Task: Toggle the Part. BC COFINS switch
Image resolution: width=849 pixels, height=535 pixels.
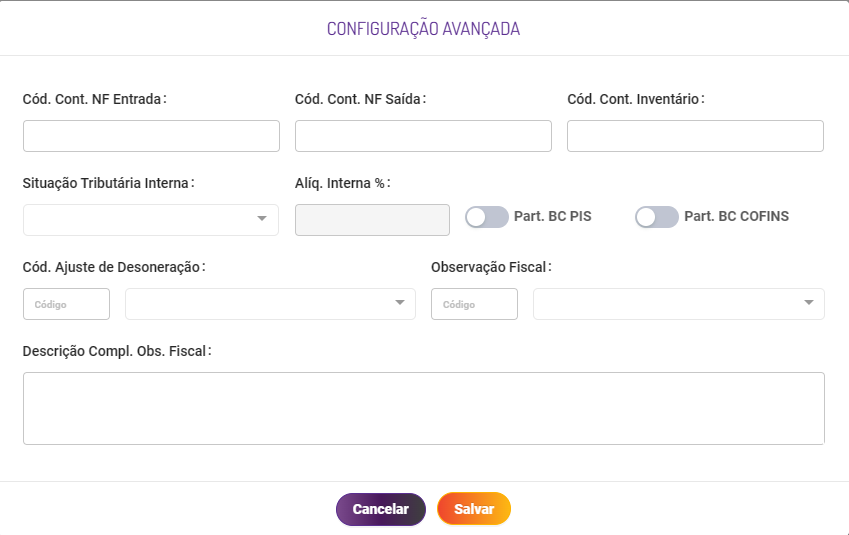Action: (x=657, y=216)
